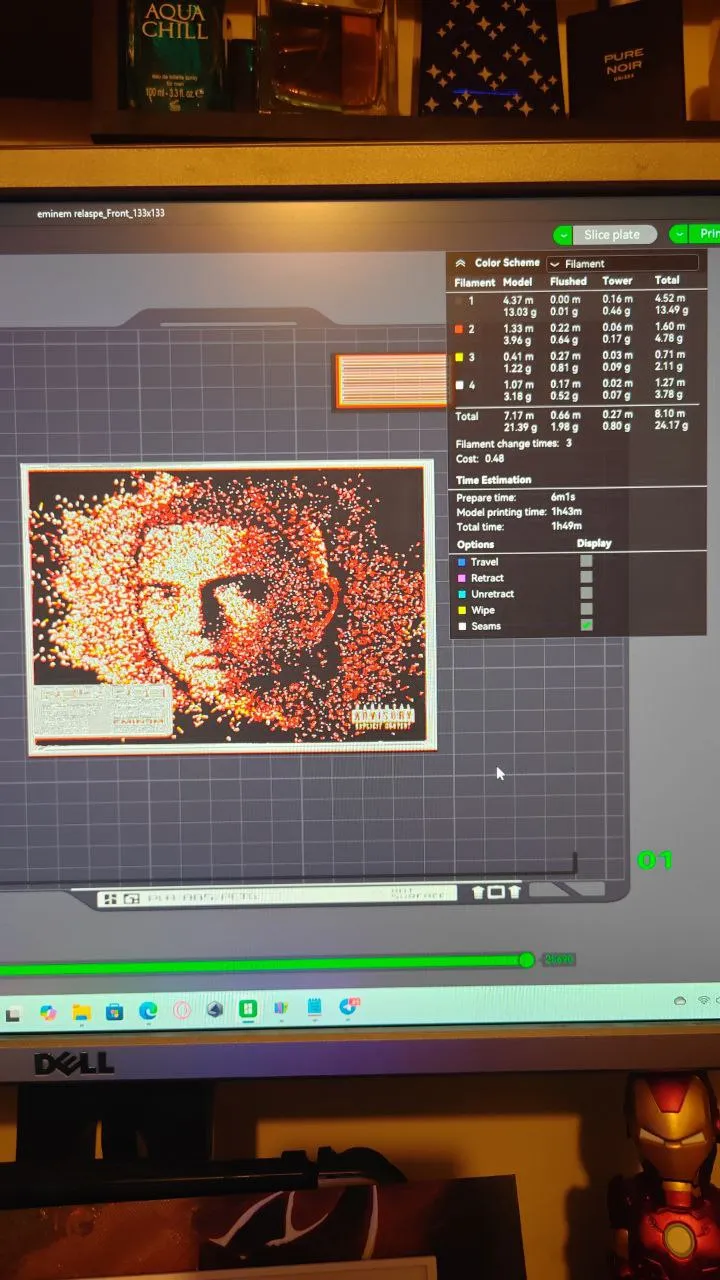Click the 'Model printing time:' value 1h43m
Image resolution: width=720 pixels, height=1280 pixels.
point(568,512)
